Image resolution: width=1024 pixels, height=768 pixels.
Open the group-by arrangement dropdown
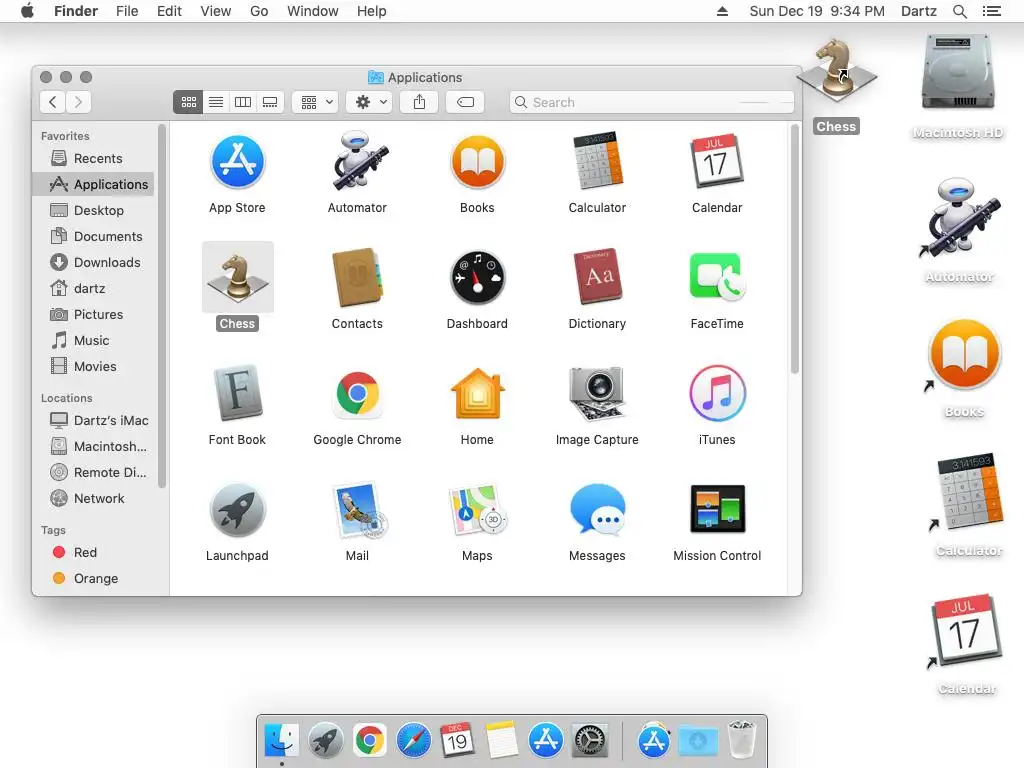tap(315, 102)
